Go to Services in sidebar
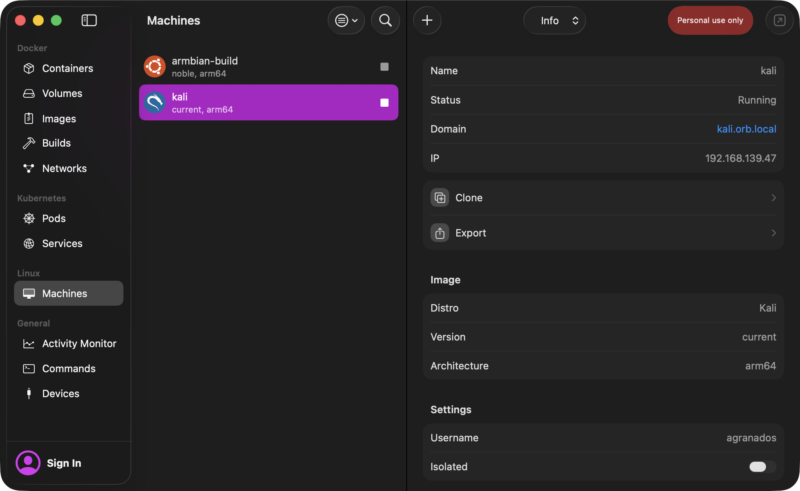Viewport: 800px width, 491px height. [62, 243]
